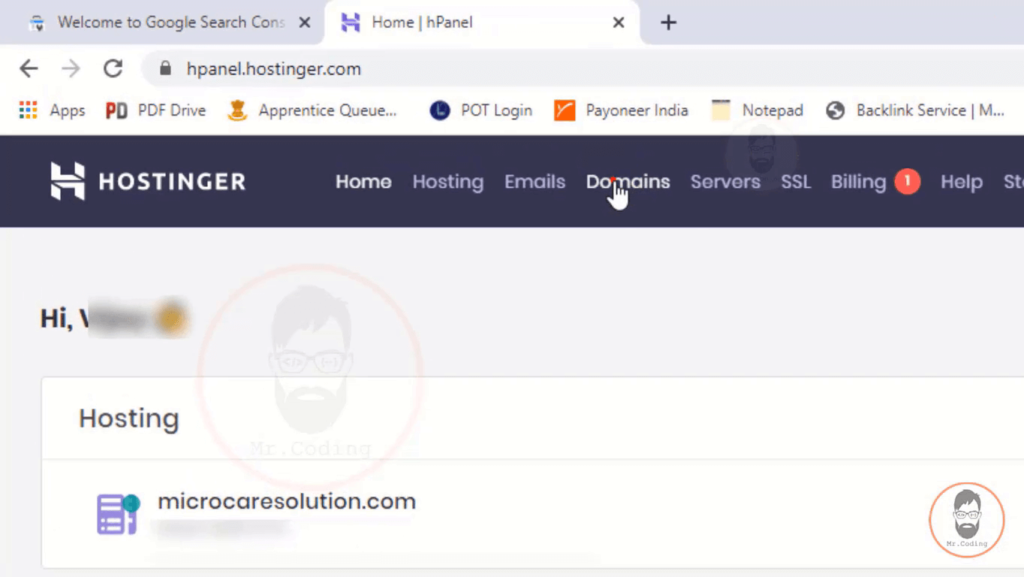Open the Emails menu item
The image size is (1024, 577).
point(535,181)
